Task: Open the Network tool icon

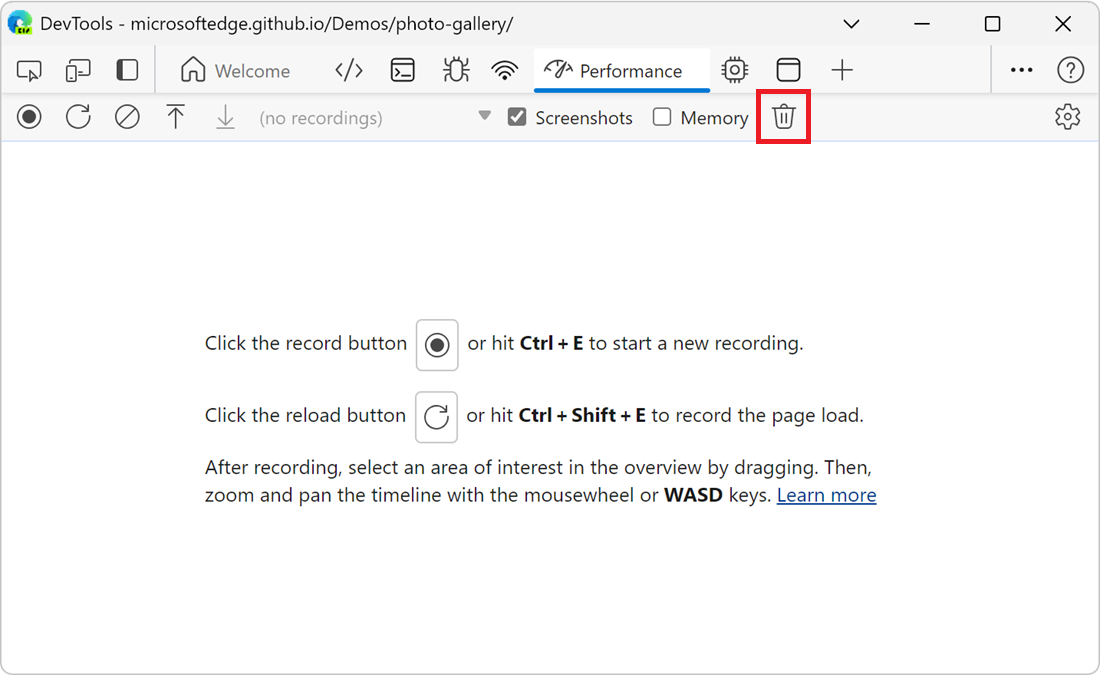Action: (505, 71)
